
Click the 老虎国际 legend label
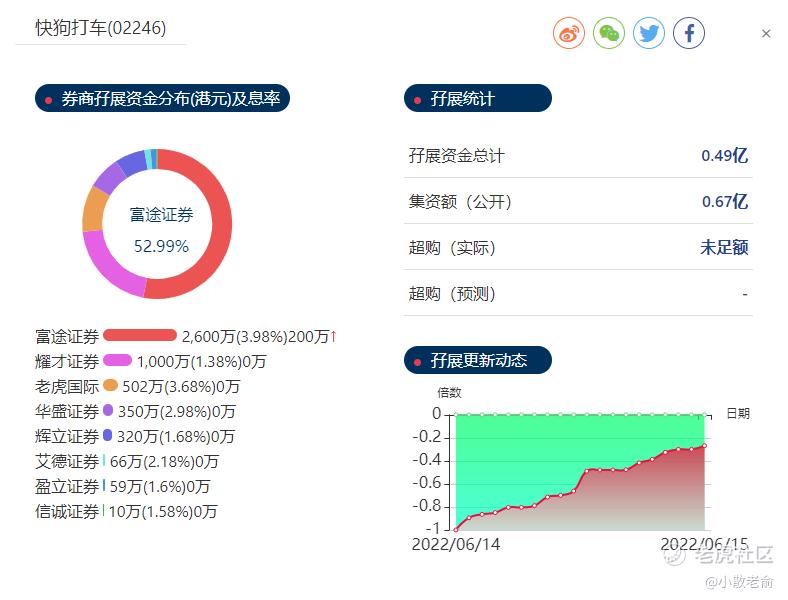coord(67,386)
